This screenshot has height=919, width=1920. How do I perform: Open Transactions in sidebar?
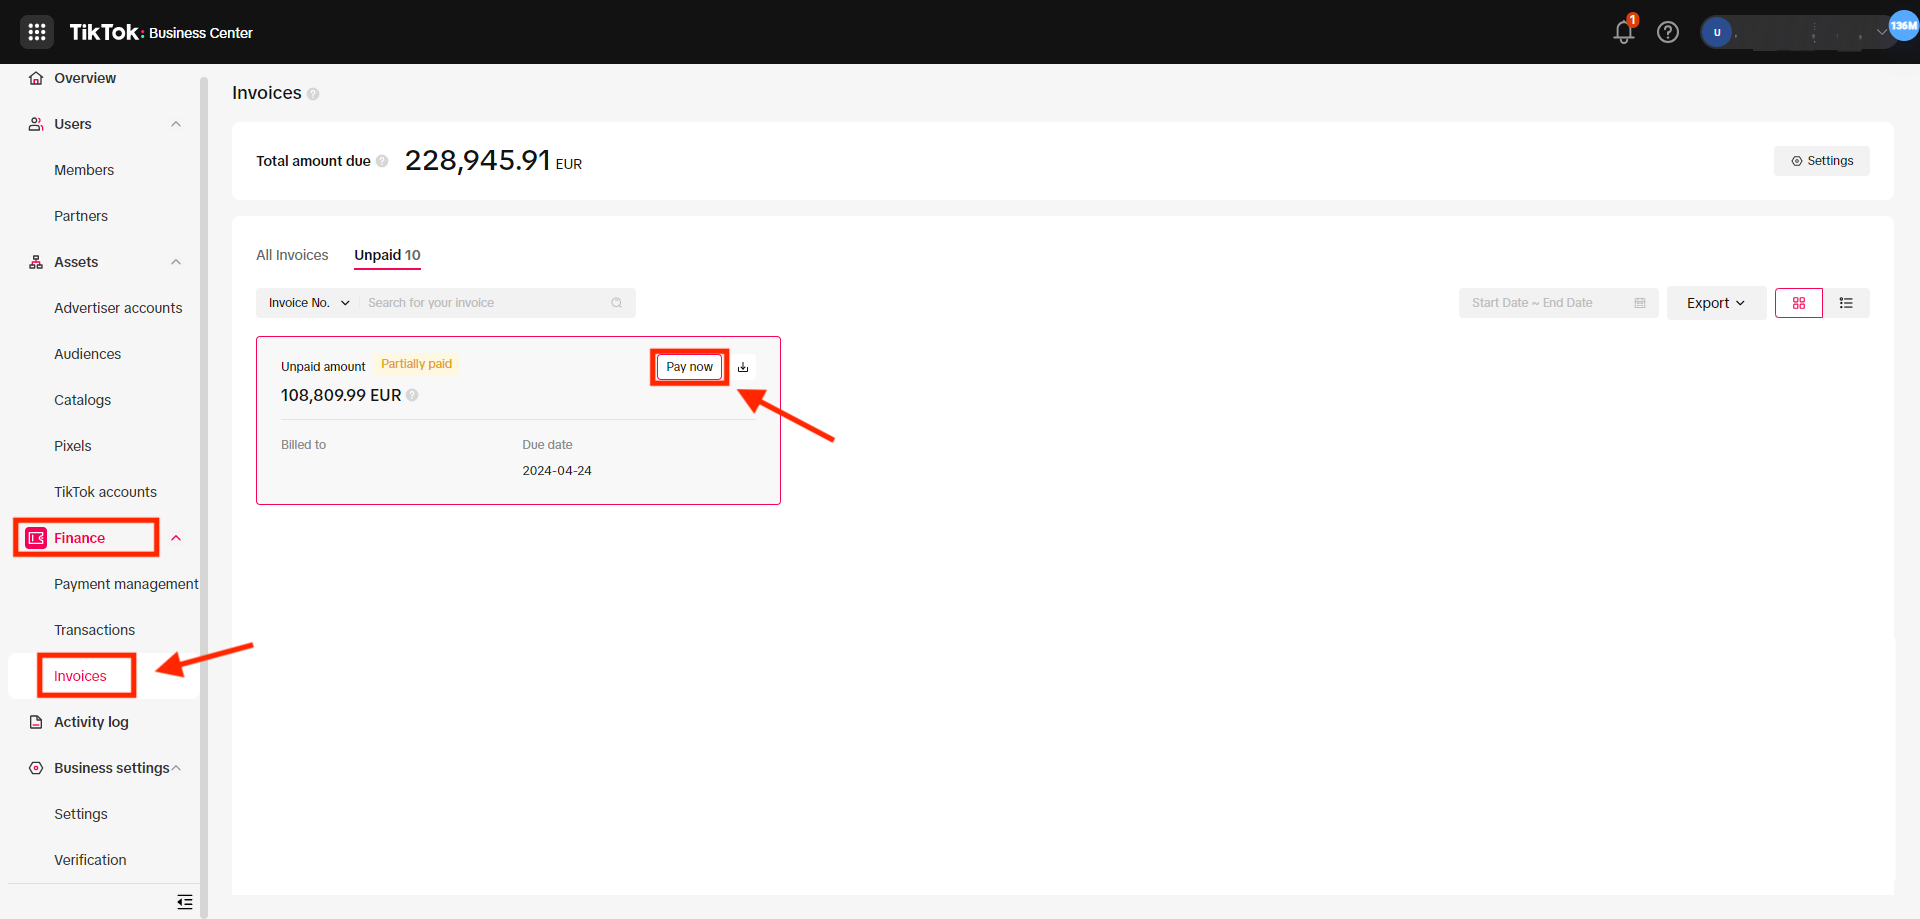pyautogui.click(x=94, y=630)
